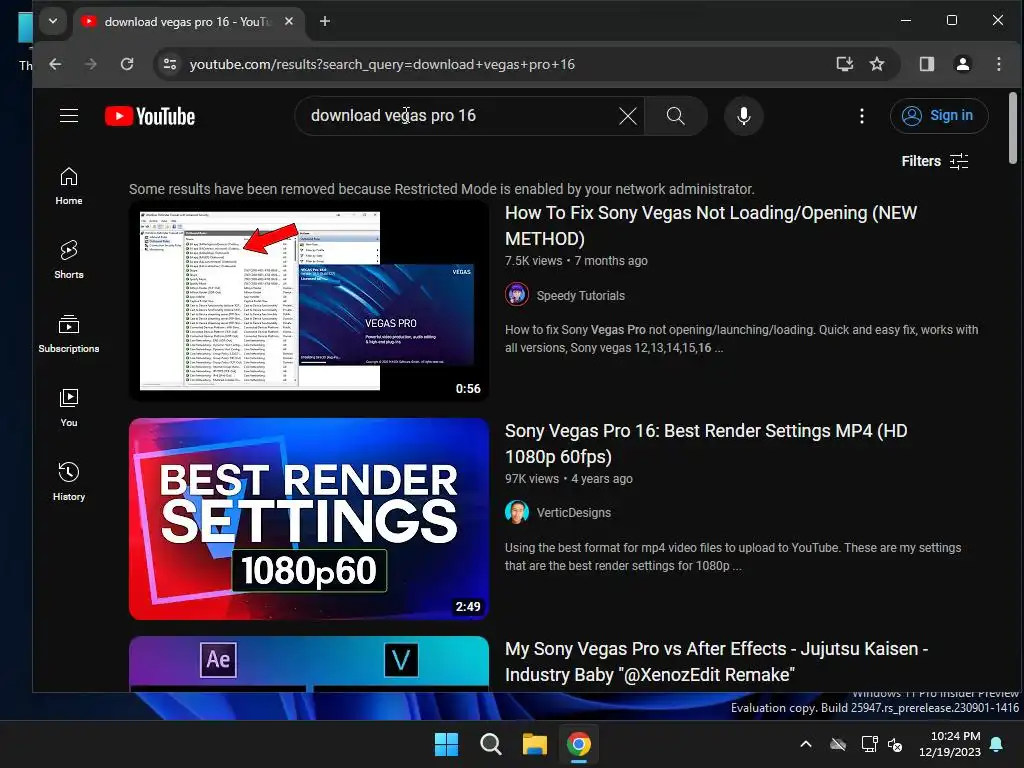Start voice search with the microphone icon

[x=743, y=116]
